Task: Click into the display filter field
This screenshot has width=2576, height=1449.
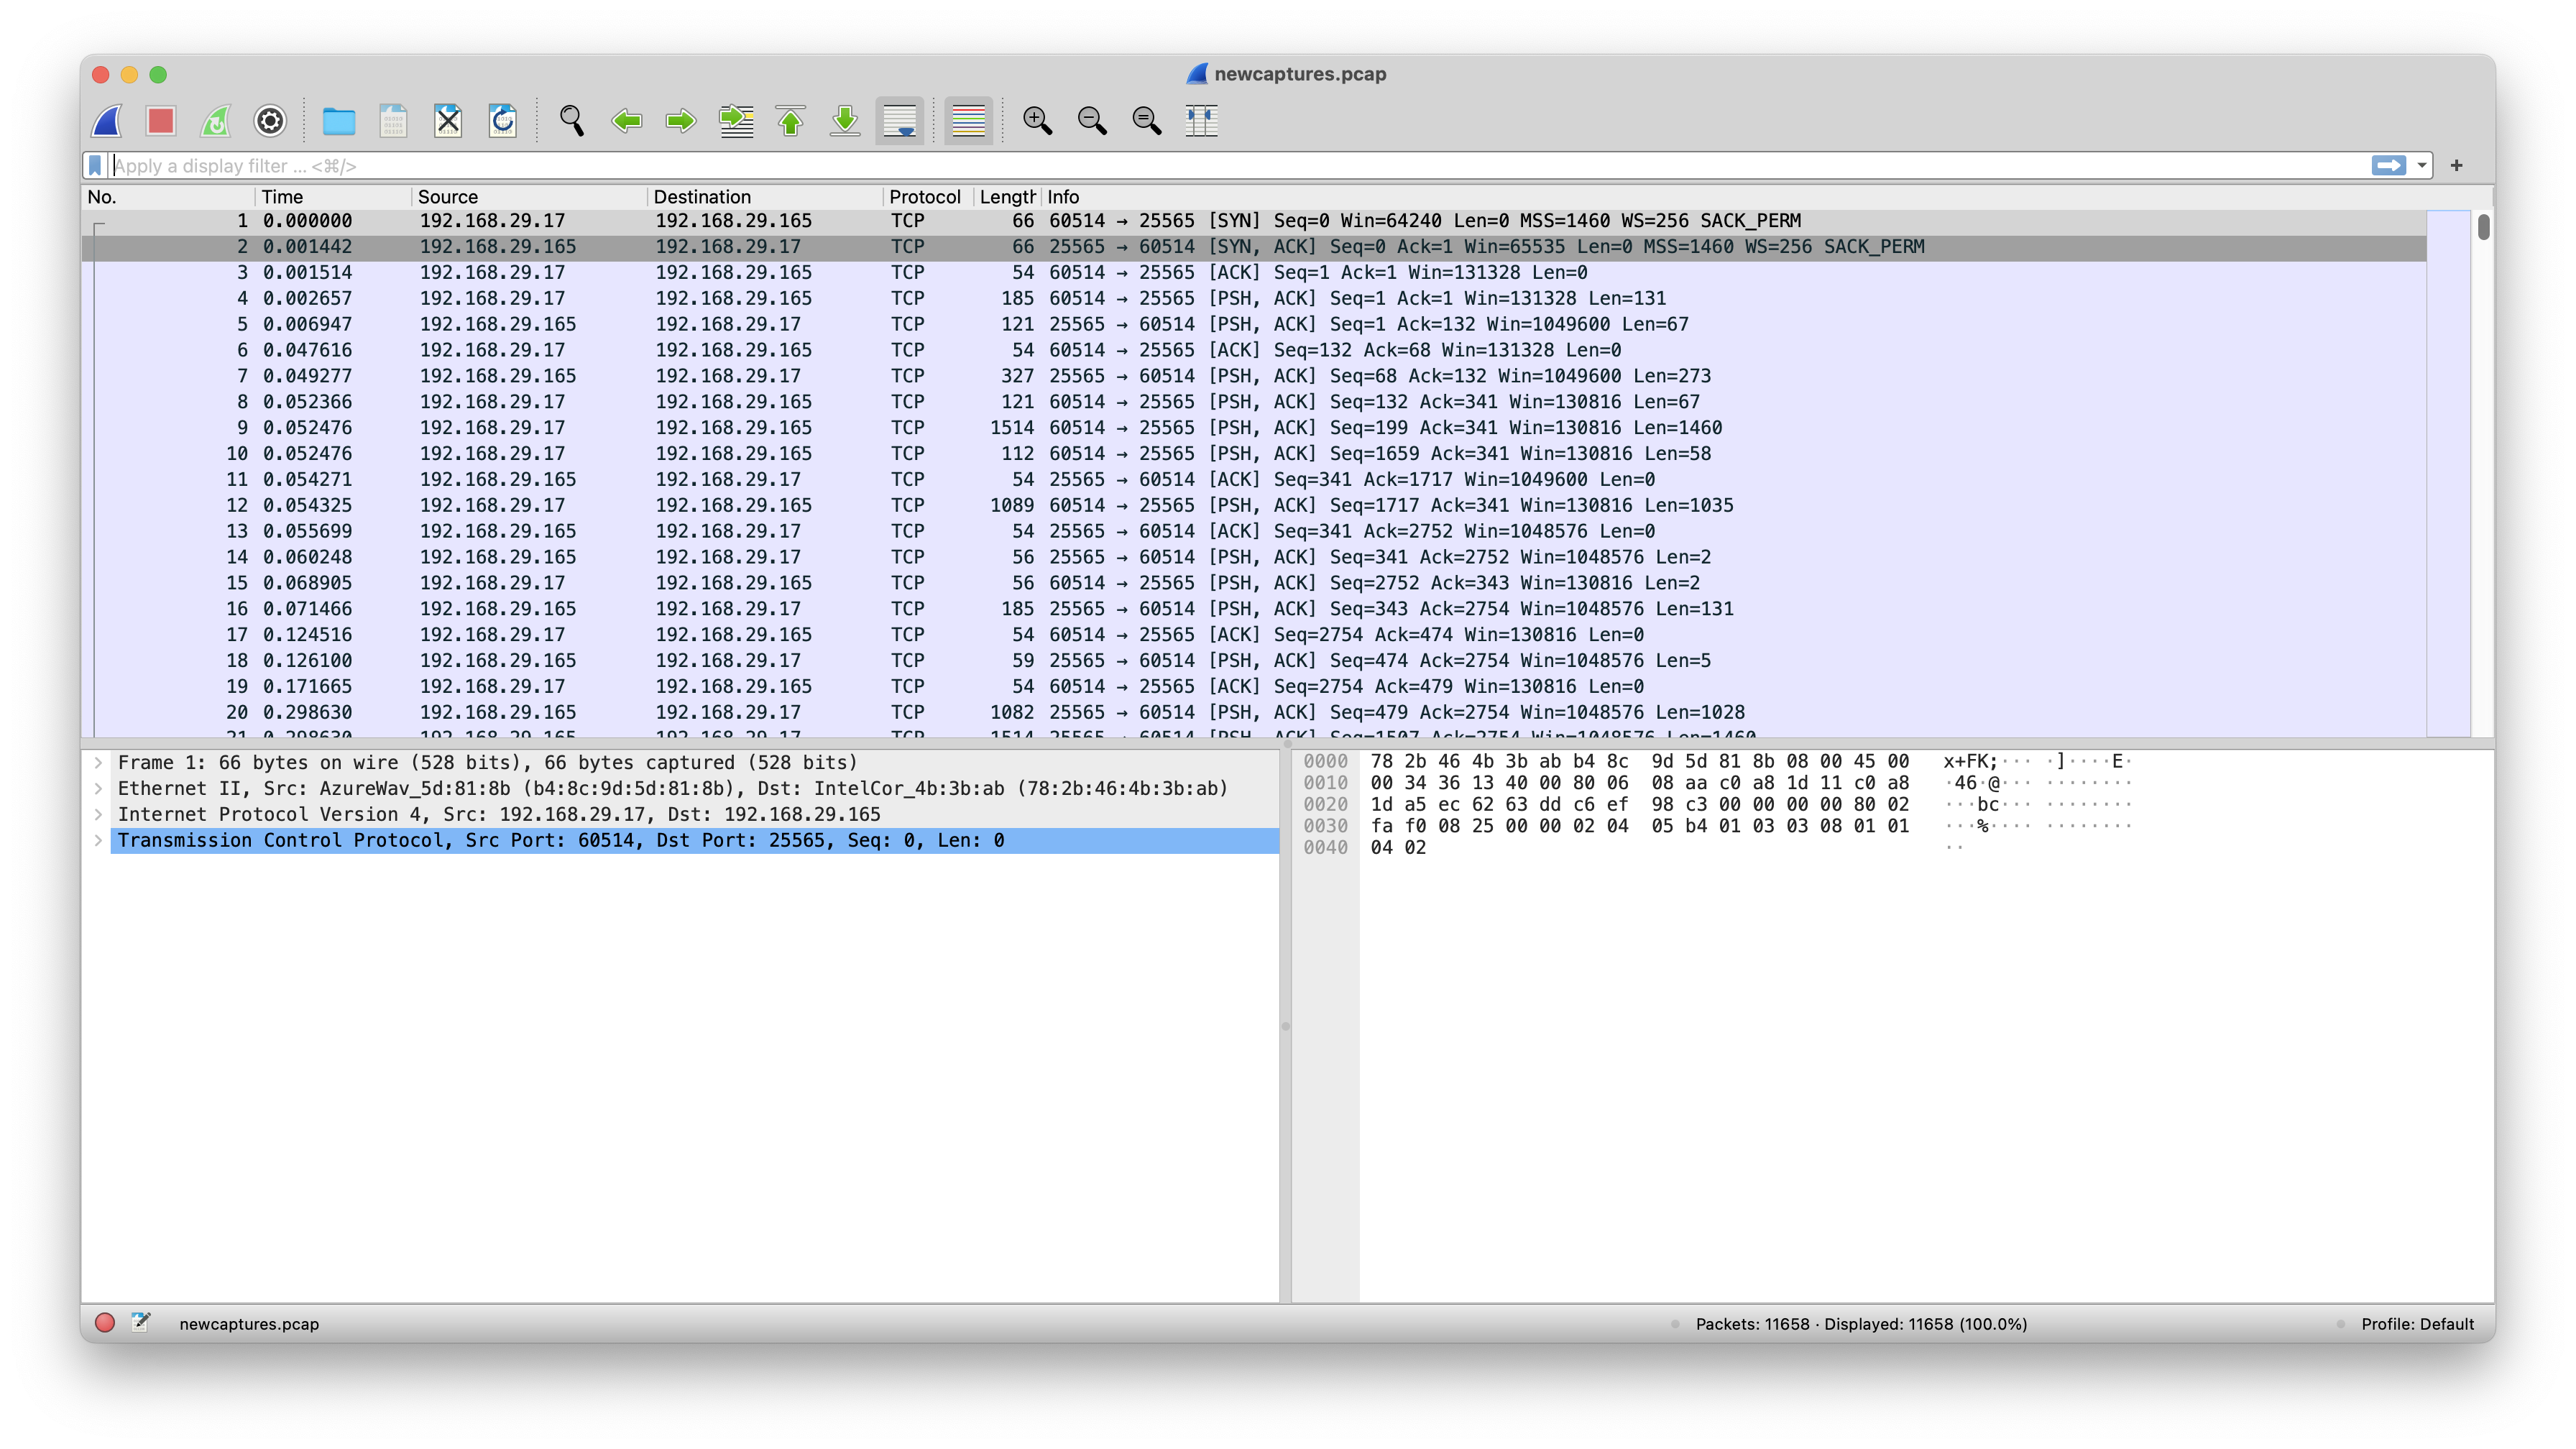Action: pyautogui.click(x=1238, y=165)
